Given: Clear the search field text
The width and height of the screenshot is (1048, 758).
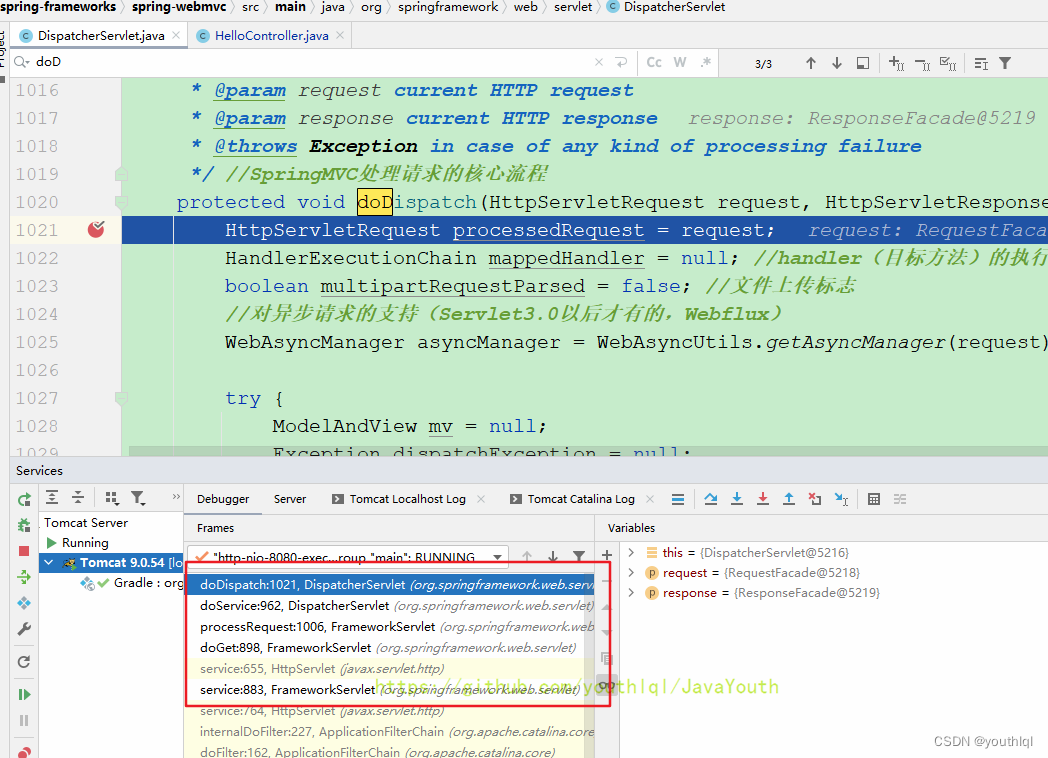Looking at the screenshot, I should (599, 62).
